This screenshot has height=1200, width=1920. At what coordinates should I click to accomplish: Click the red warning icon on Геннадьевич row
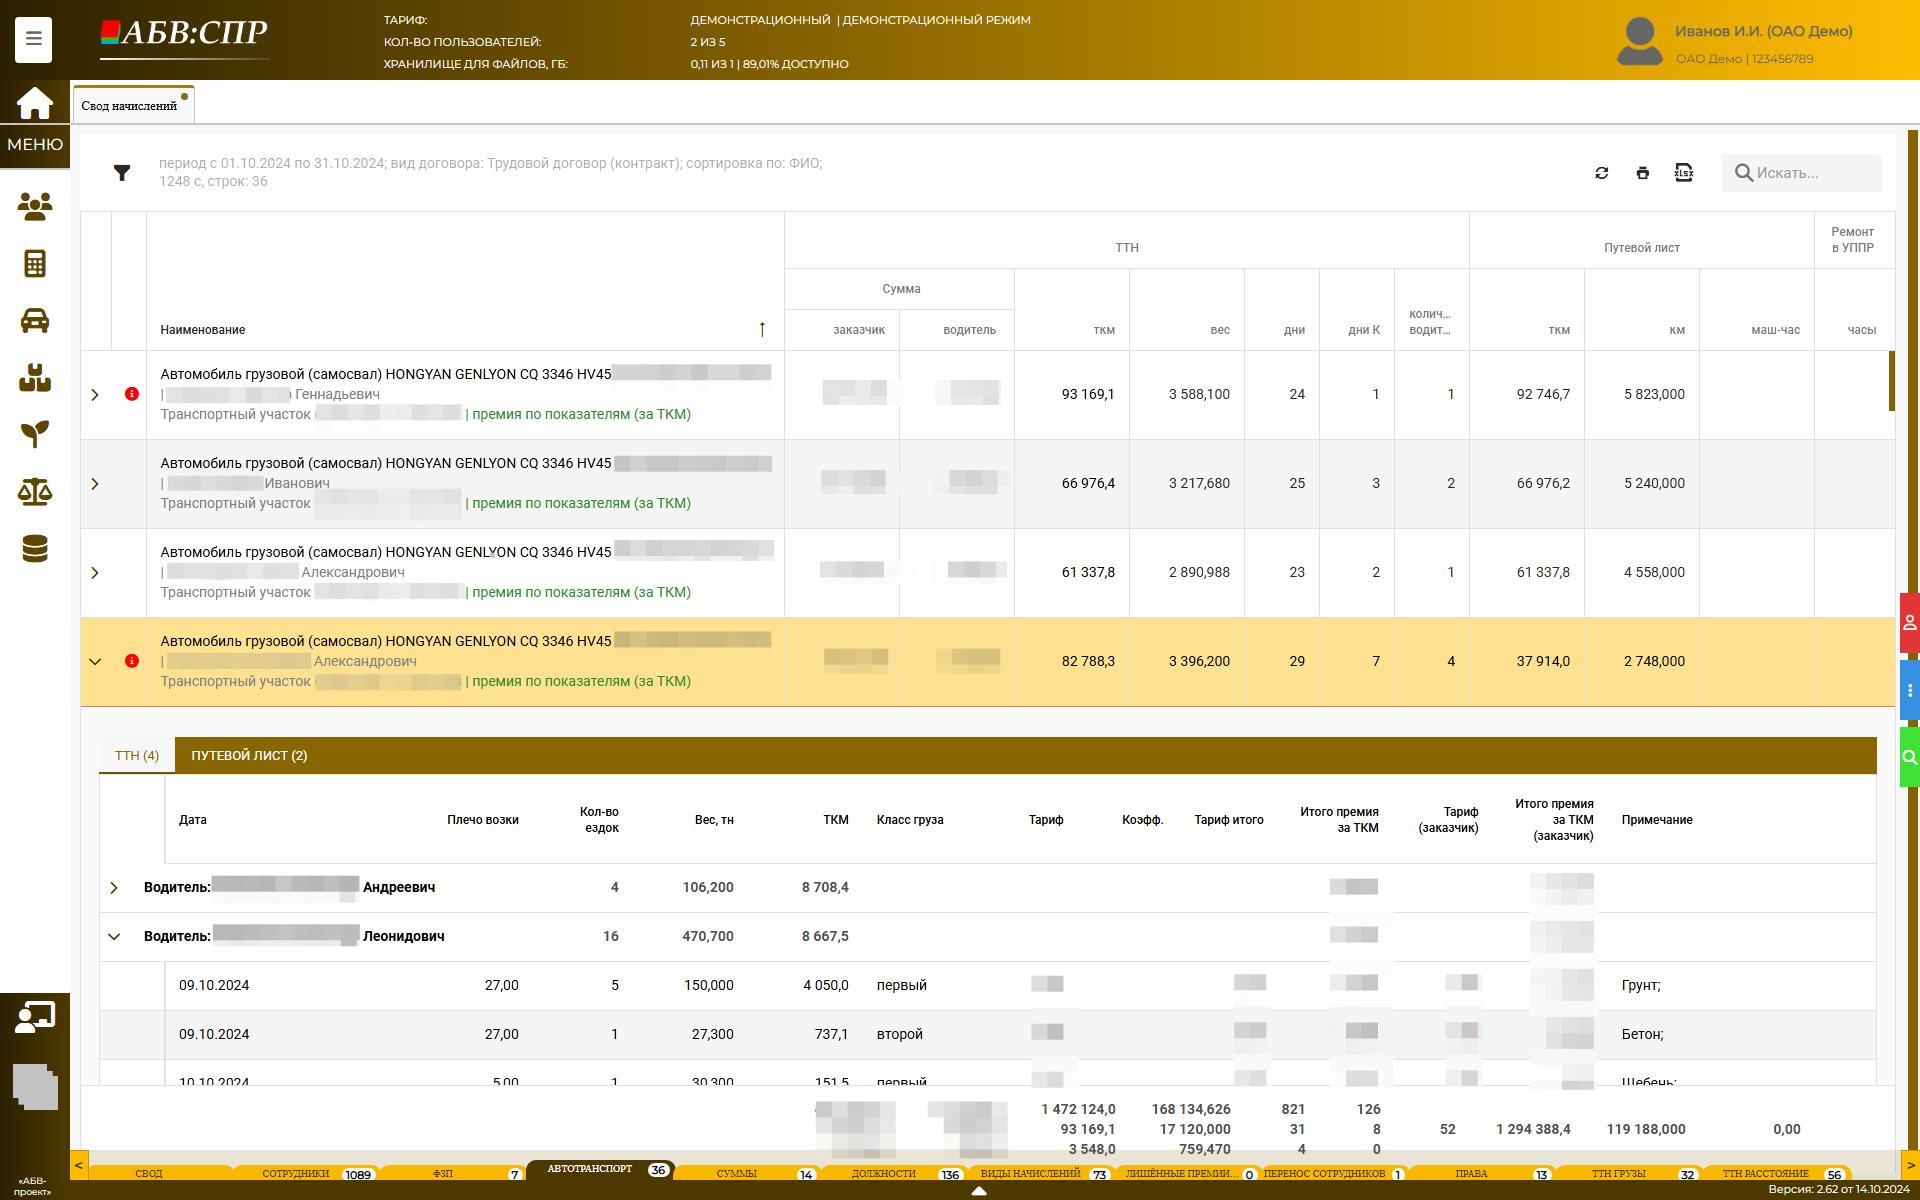tap(131, 394)
